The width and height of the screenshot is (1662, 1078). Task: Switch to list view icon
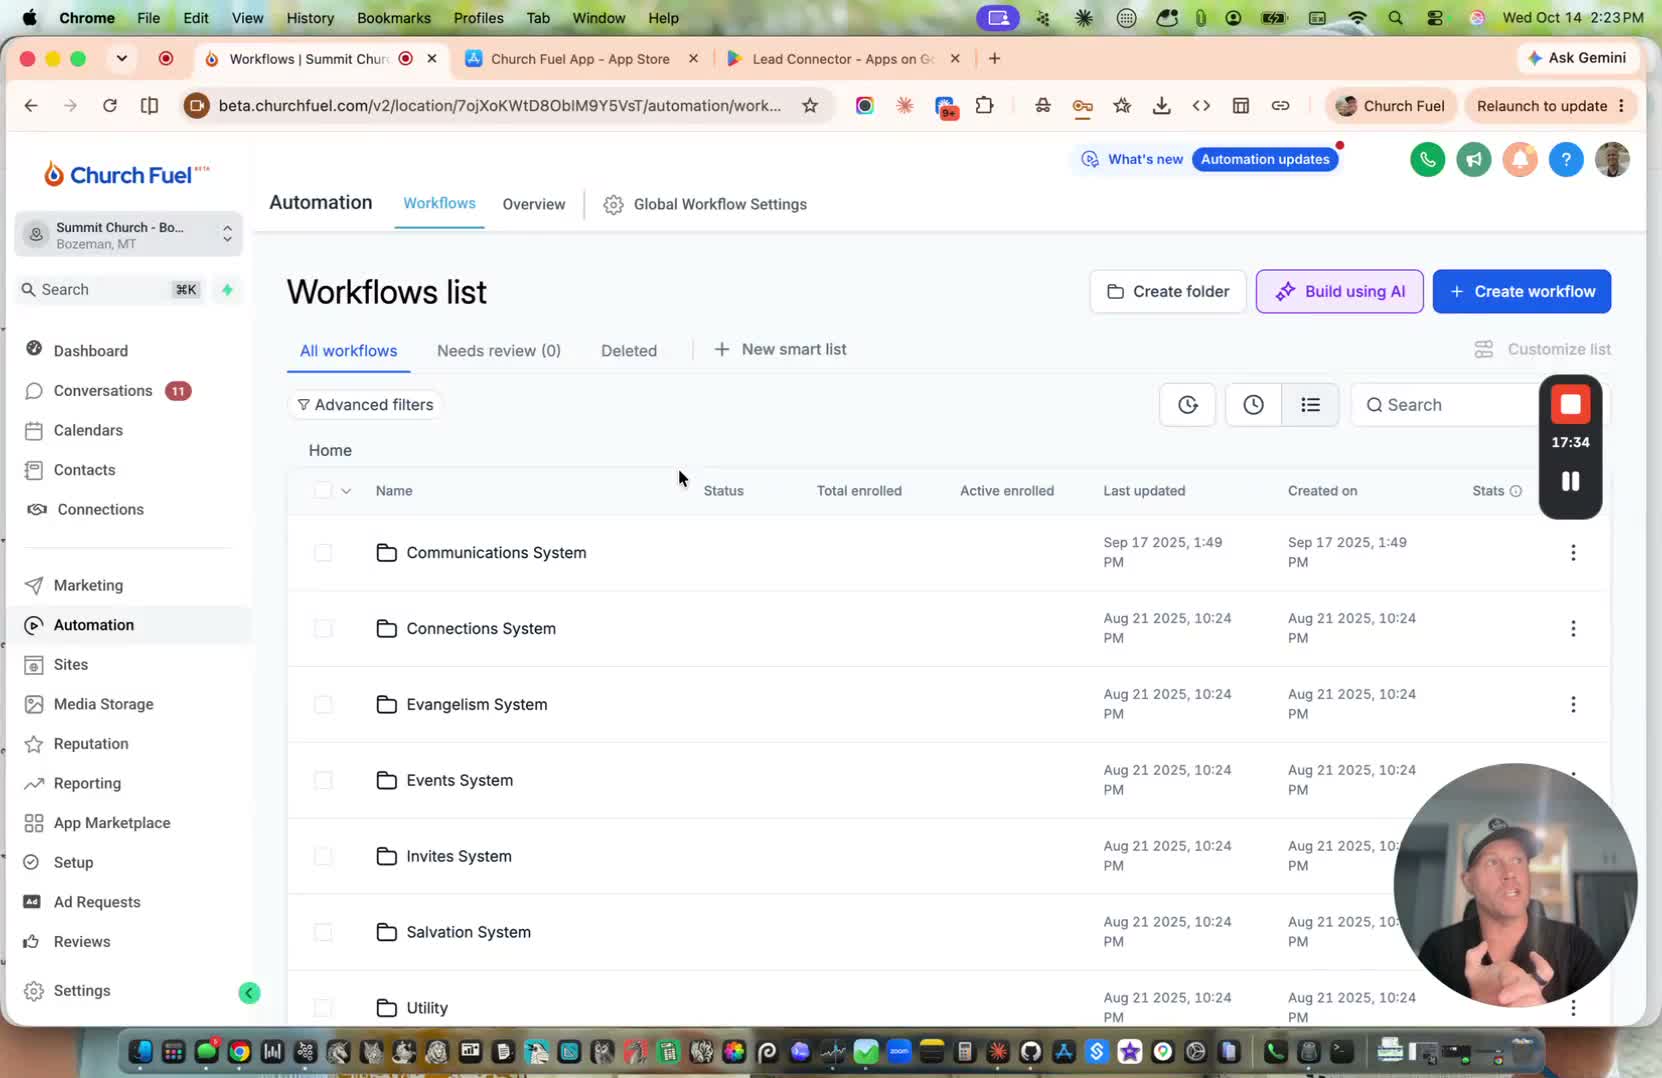(1310, 405)
